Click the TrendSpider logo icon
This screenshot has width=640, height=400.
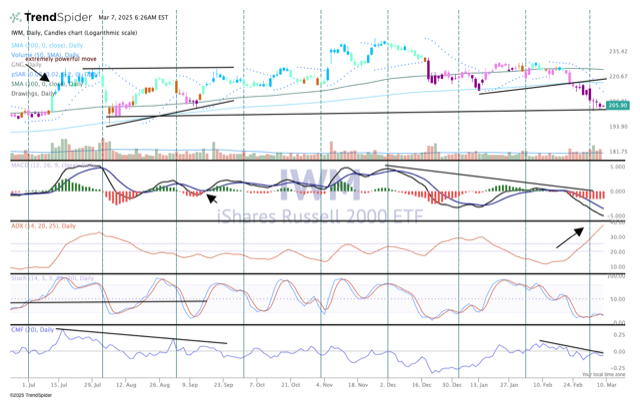click(13, 19)
